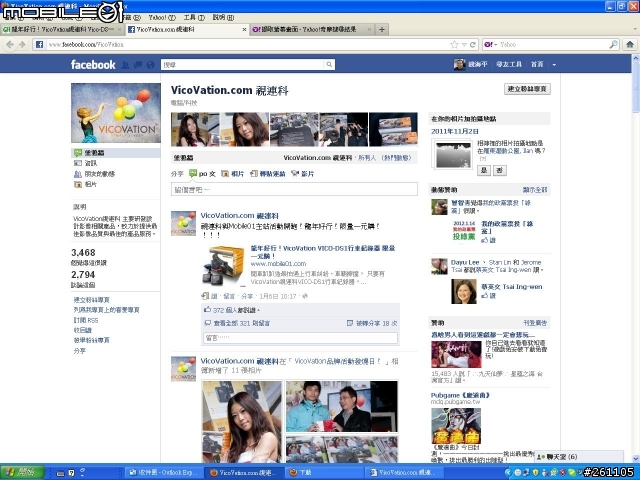Switch to the VicoVation Firefox taskbar button
This screenshot has height=480, width=640.
243,473
